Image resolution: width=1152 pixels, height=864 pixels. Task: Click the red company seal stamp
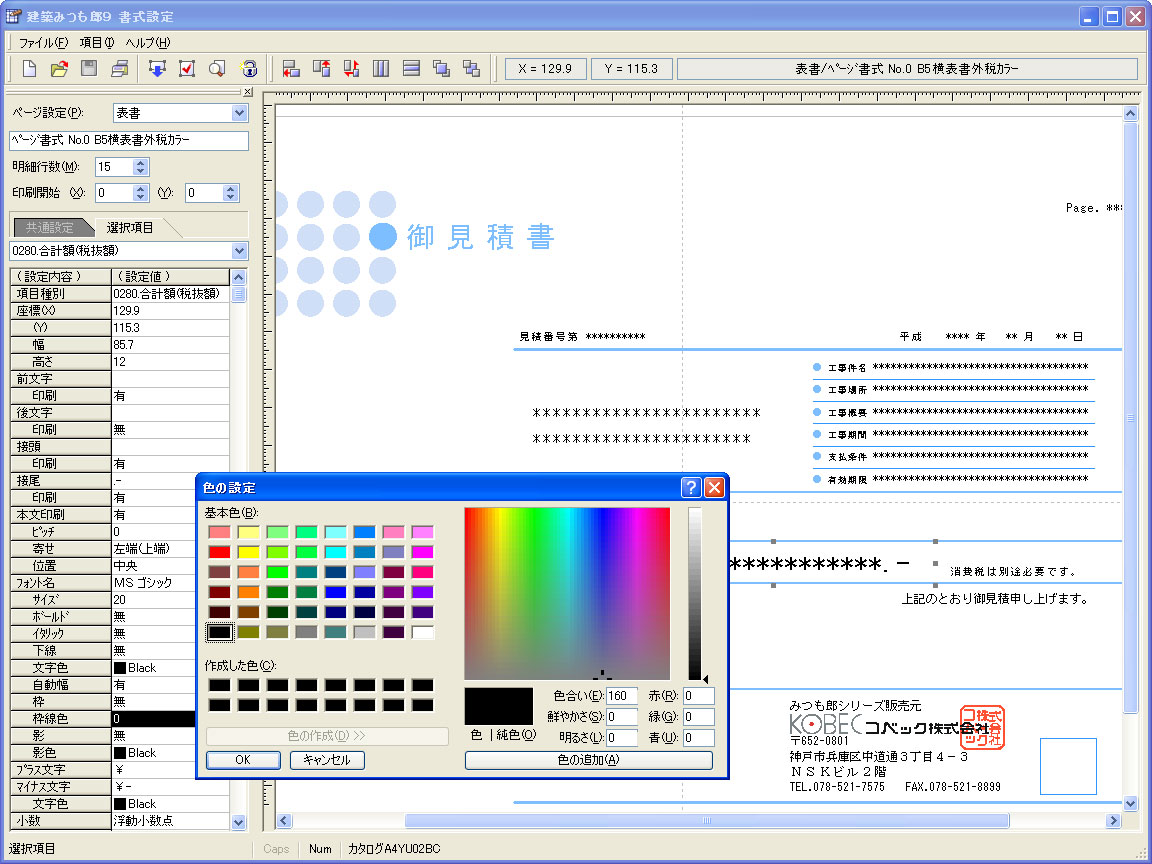[x=982, y=727]
